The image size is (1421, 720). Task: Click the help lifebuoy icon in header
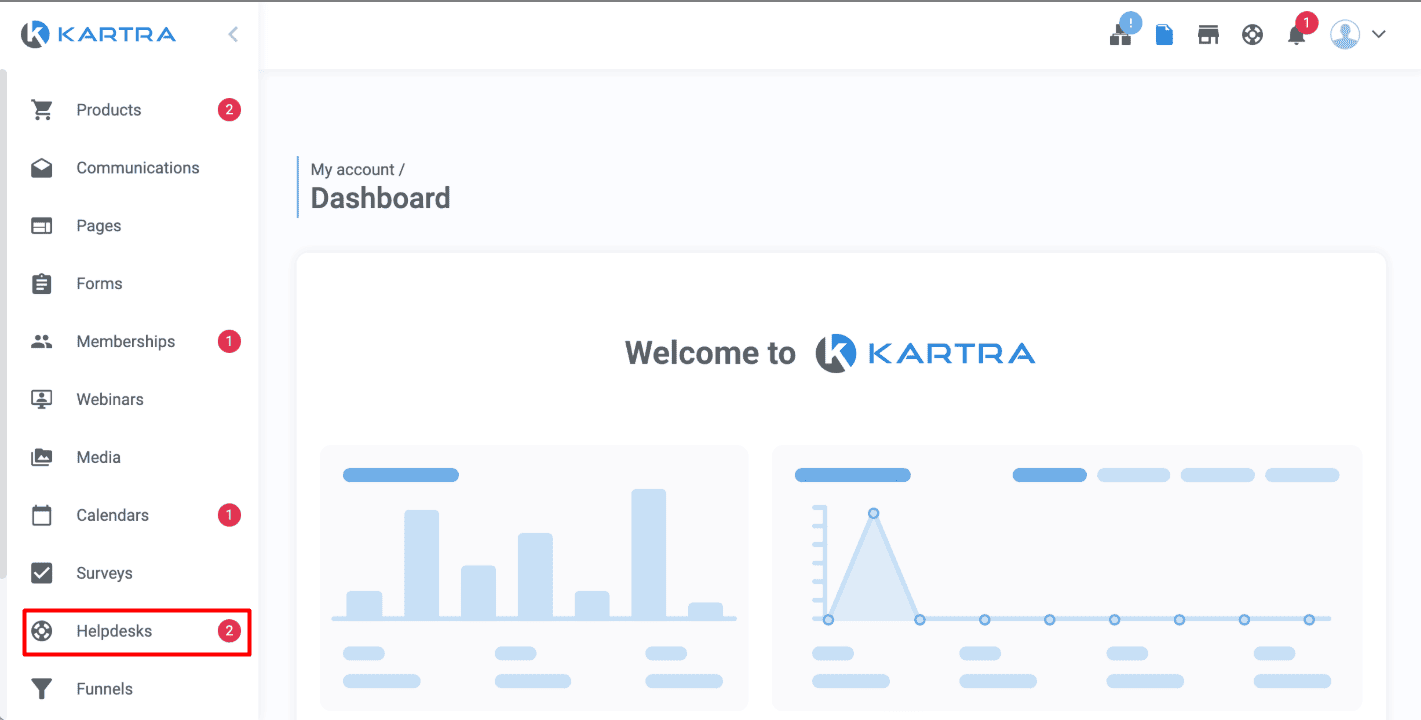(1252, 35)
